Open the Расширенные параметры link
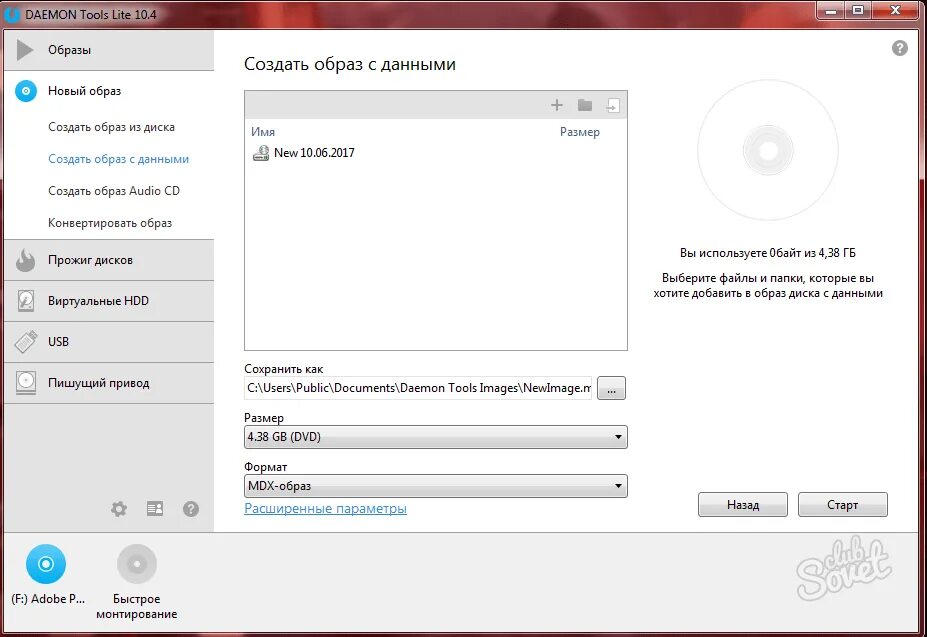Viewport: 927px width, 637px height. 325,509
